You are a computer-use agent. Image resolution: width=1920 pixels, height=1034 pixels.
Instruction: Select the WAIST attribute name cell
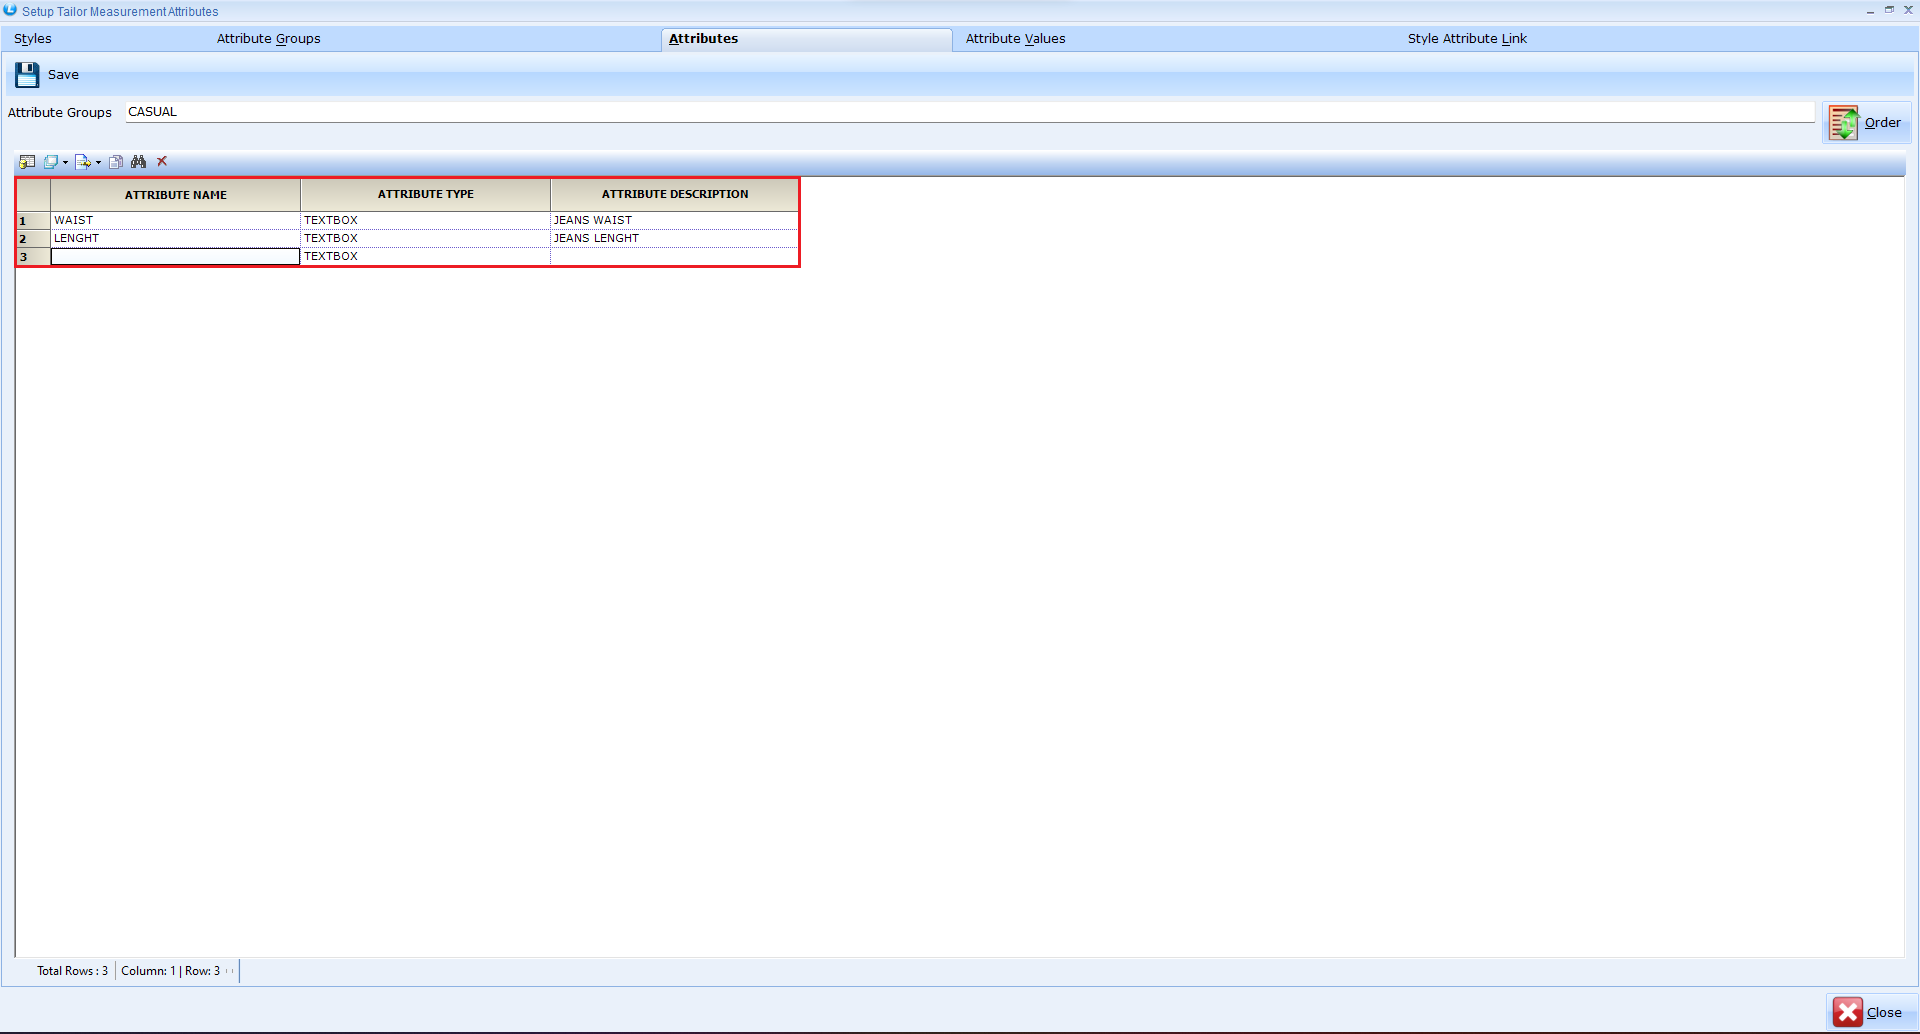click(x=175, y=220)
